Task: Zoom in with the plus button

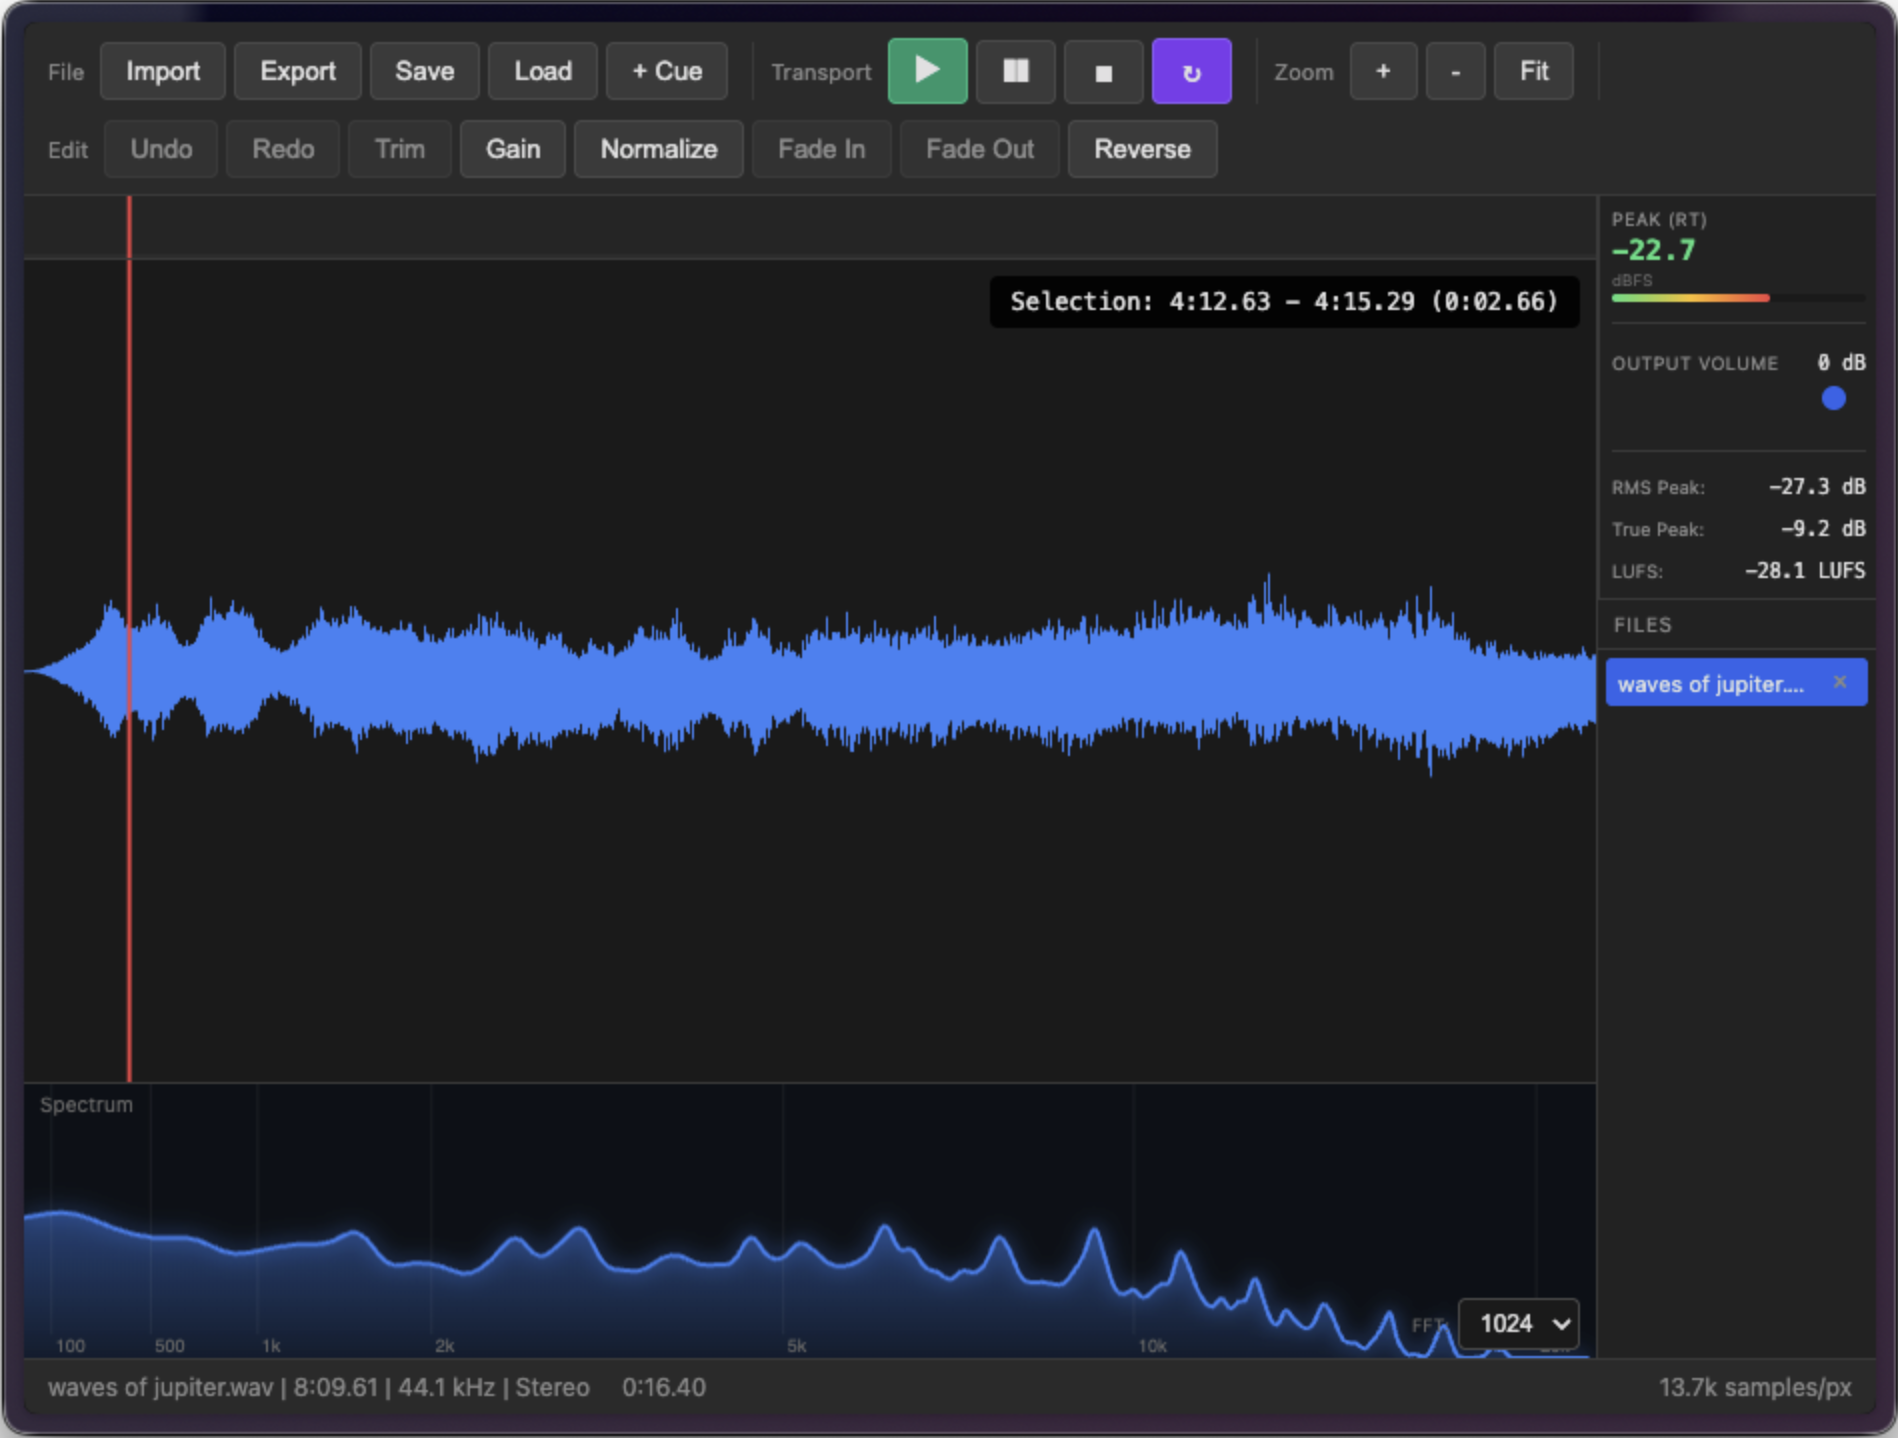Action: tap(1383, 71)
